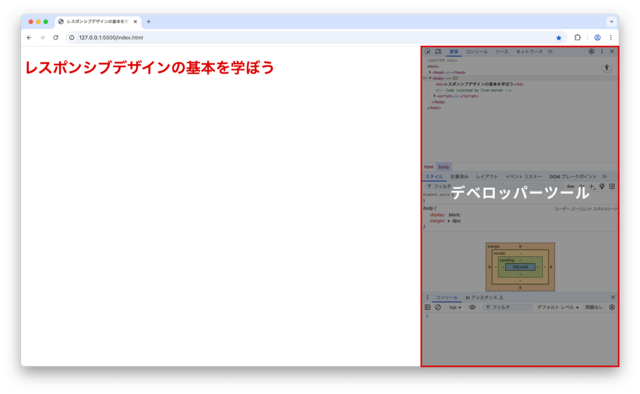Switch to the イベント リスナー tab

click(524, 177)
